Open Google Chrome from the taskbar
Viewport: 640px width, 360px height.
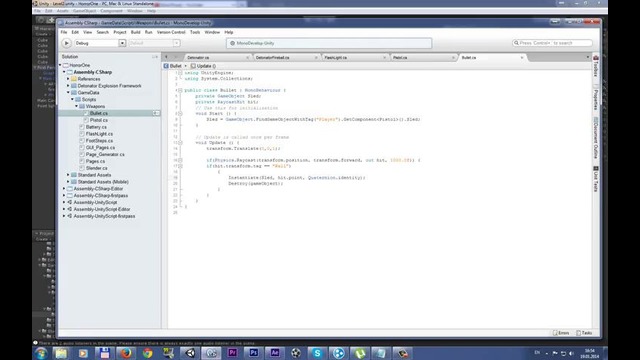pyautogui.click(x=147, y=353)
